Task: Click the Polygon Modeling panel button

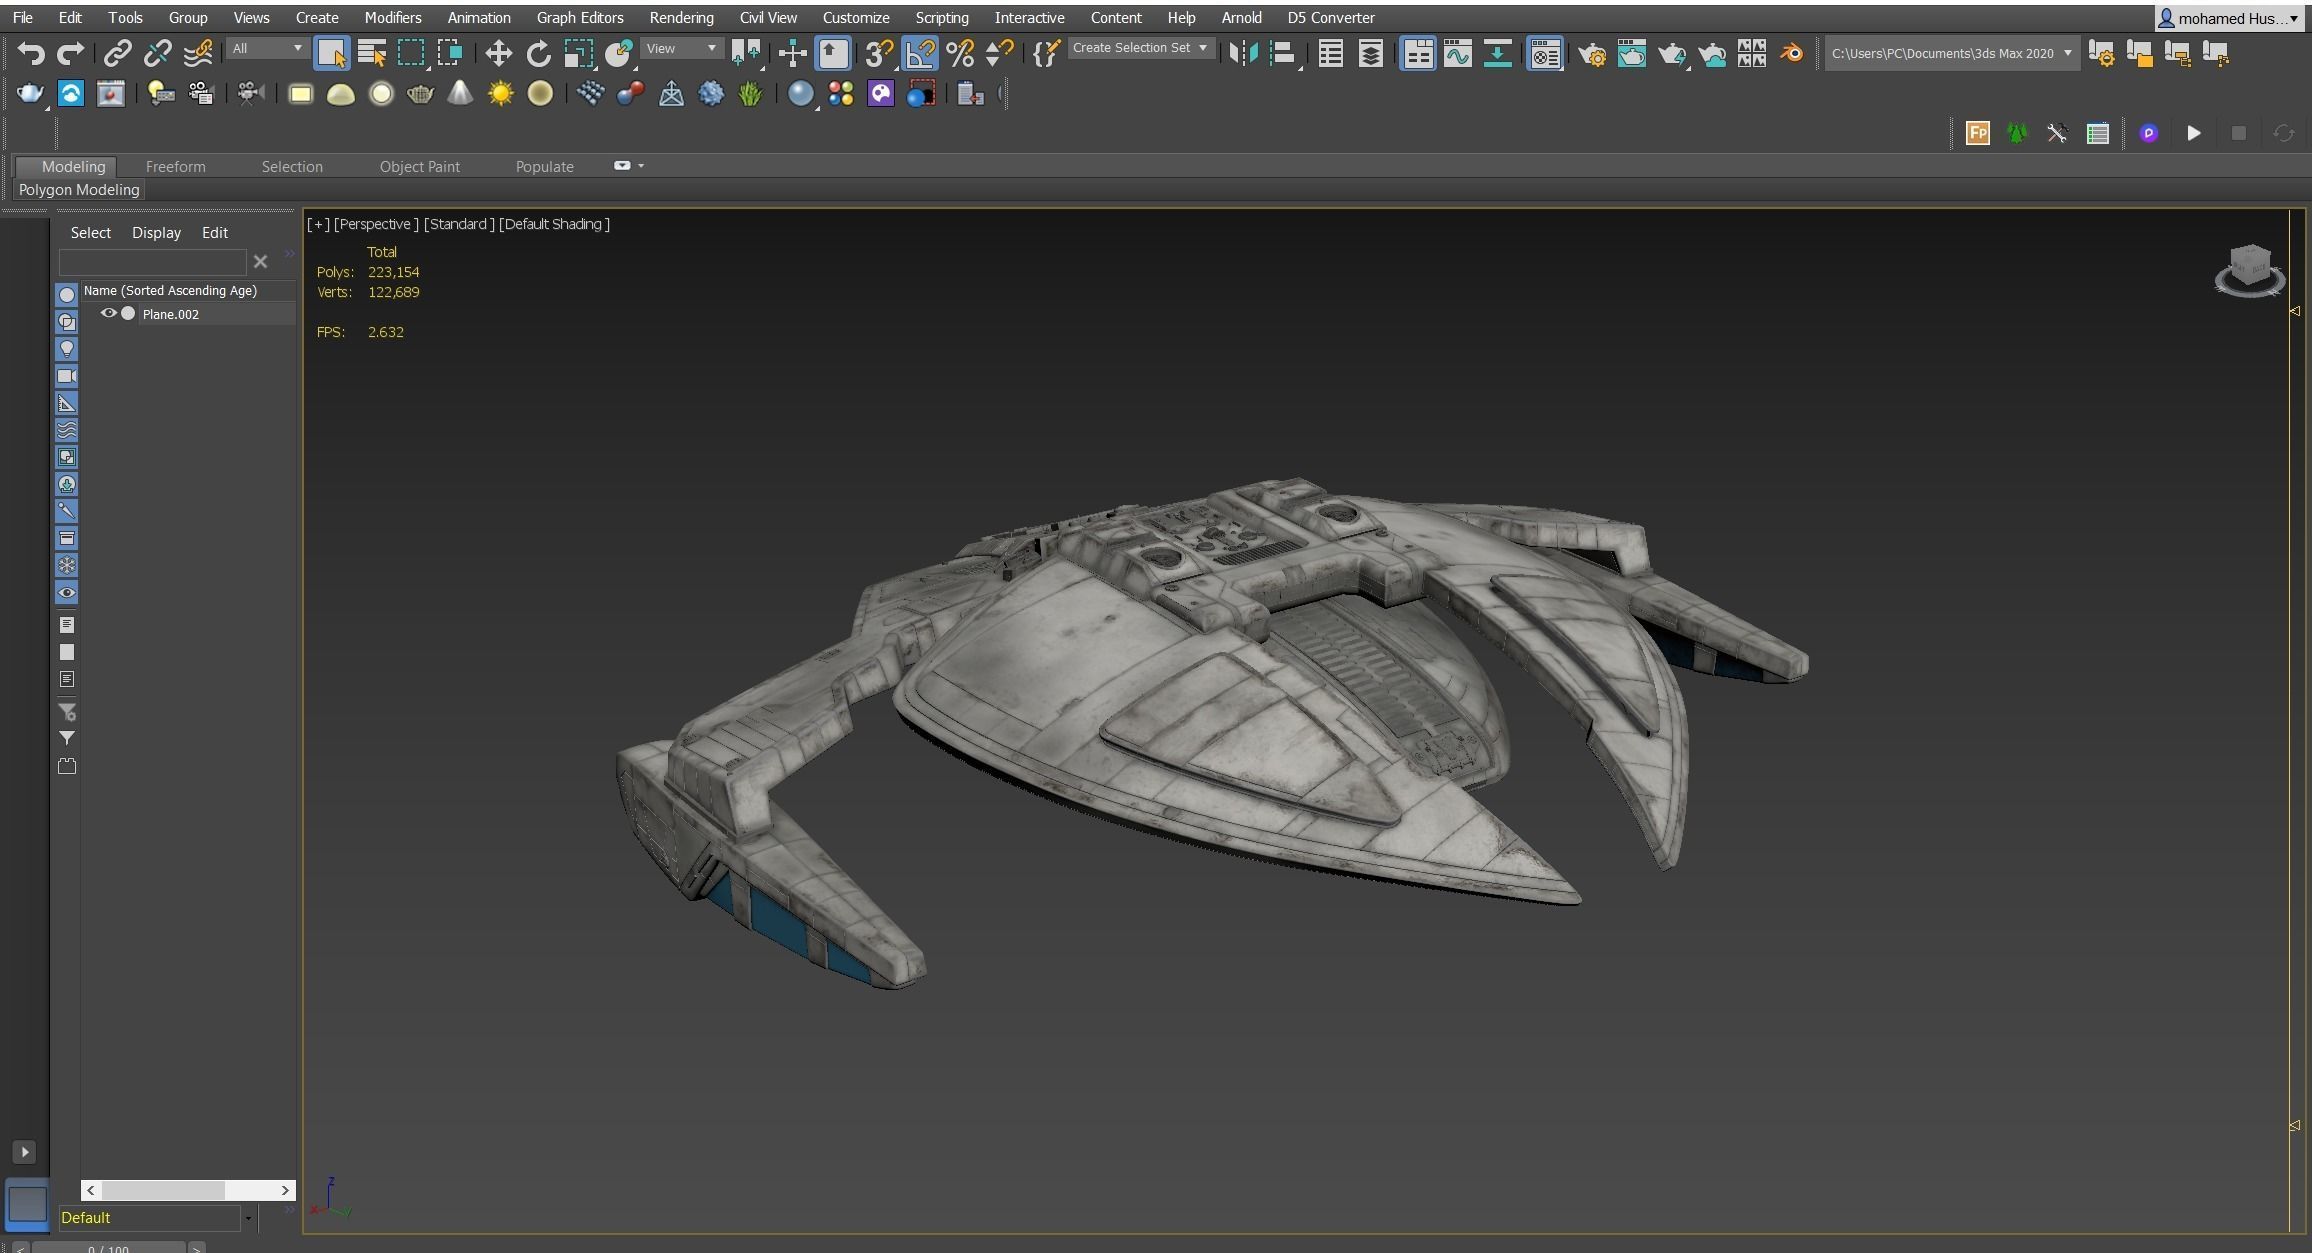Action: coord(79,189)
